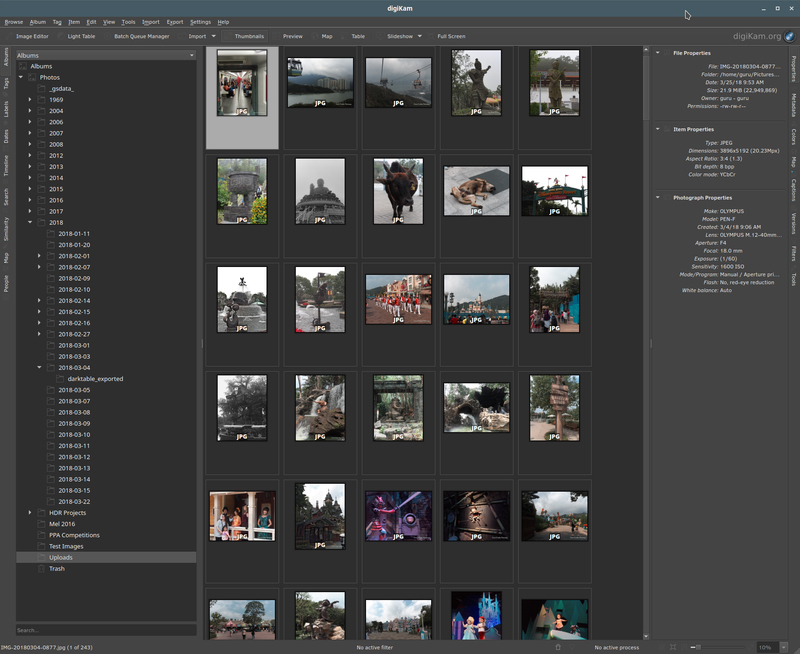Open the Help menu
This screenshot has width=800, height=654.
coord(223,22)
